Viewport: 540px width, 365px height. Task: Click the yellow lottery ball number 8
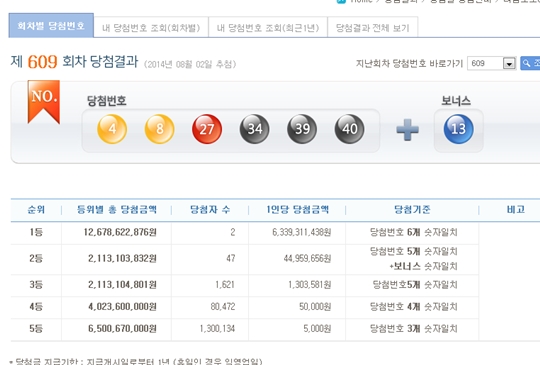[x=159, y=129]
